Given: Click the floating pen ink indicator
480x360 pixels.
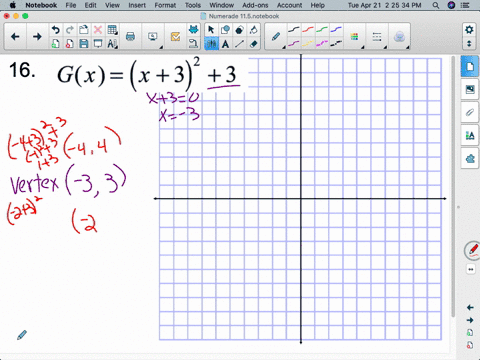Looking at the screenshot, I should (473, 251).
